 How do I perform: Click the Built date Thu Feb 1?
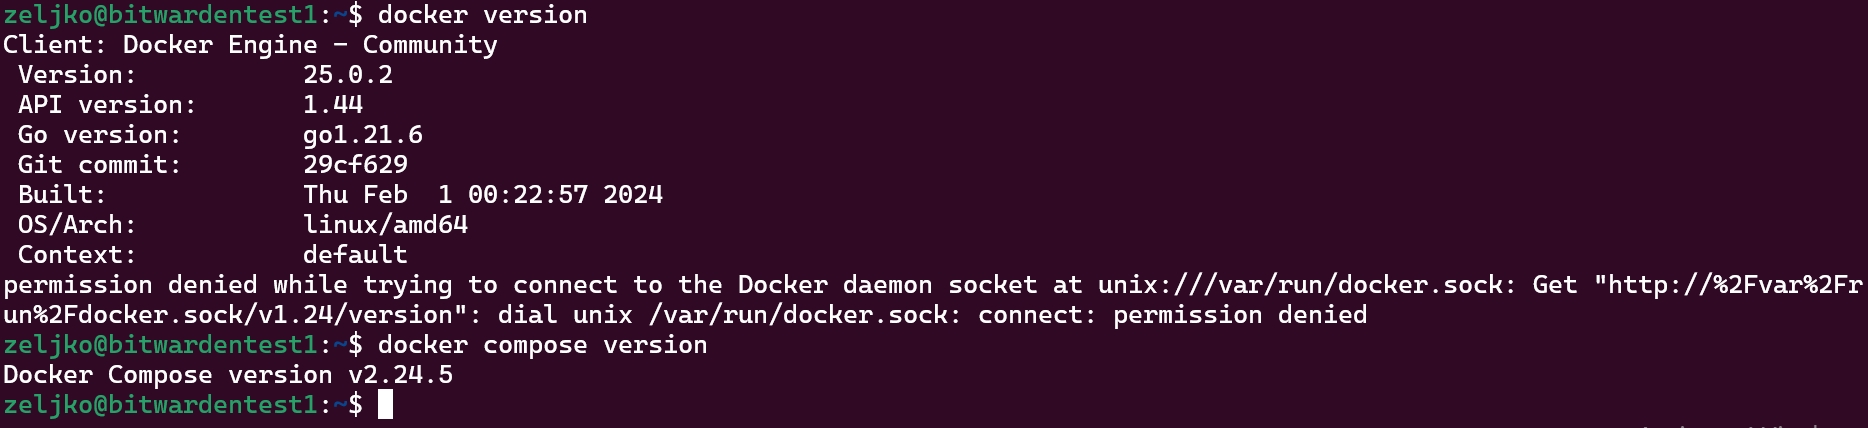[x=378, y=195]
